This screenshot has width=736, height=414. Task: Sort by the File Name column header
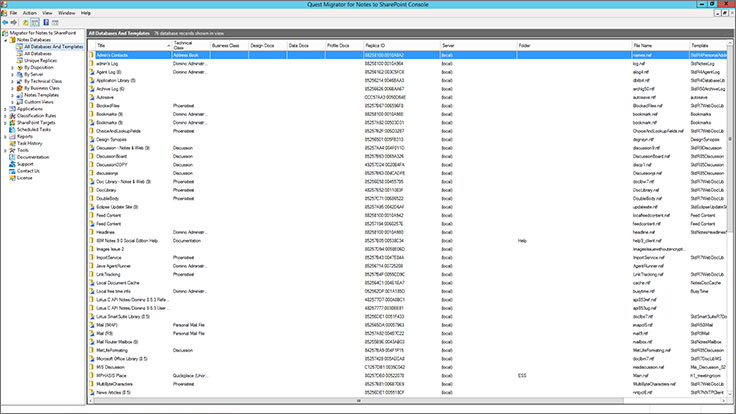[660, 46]
